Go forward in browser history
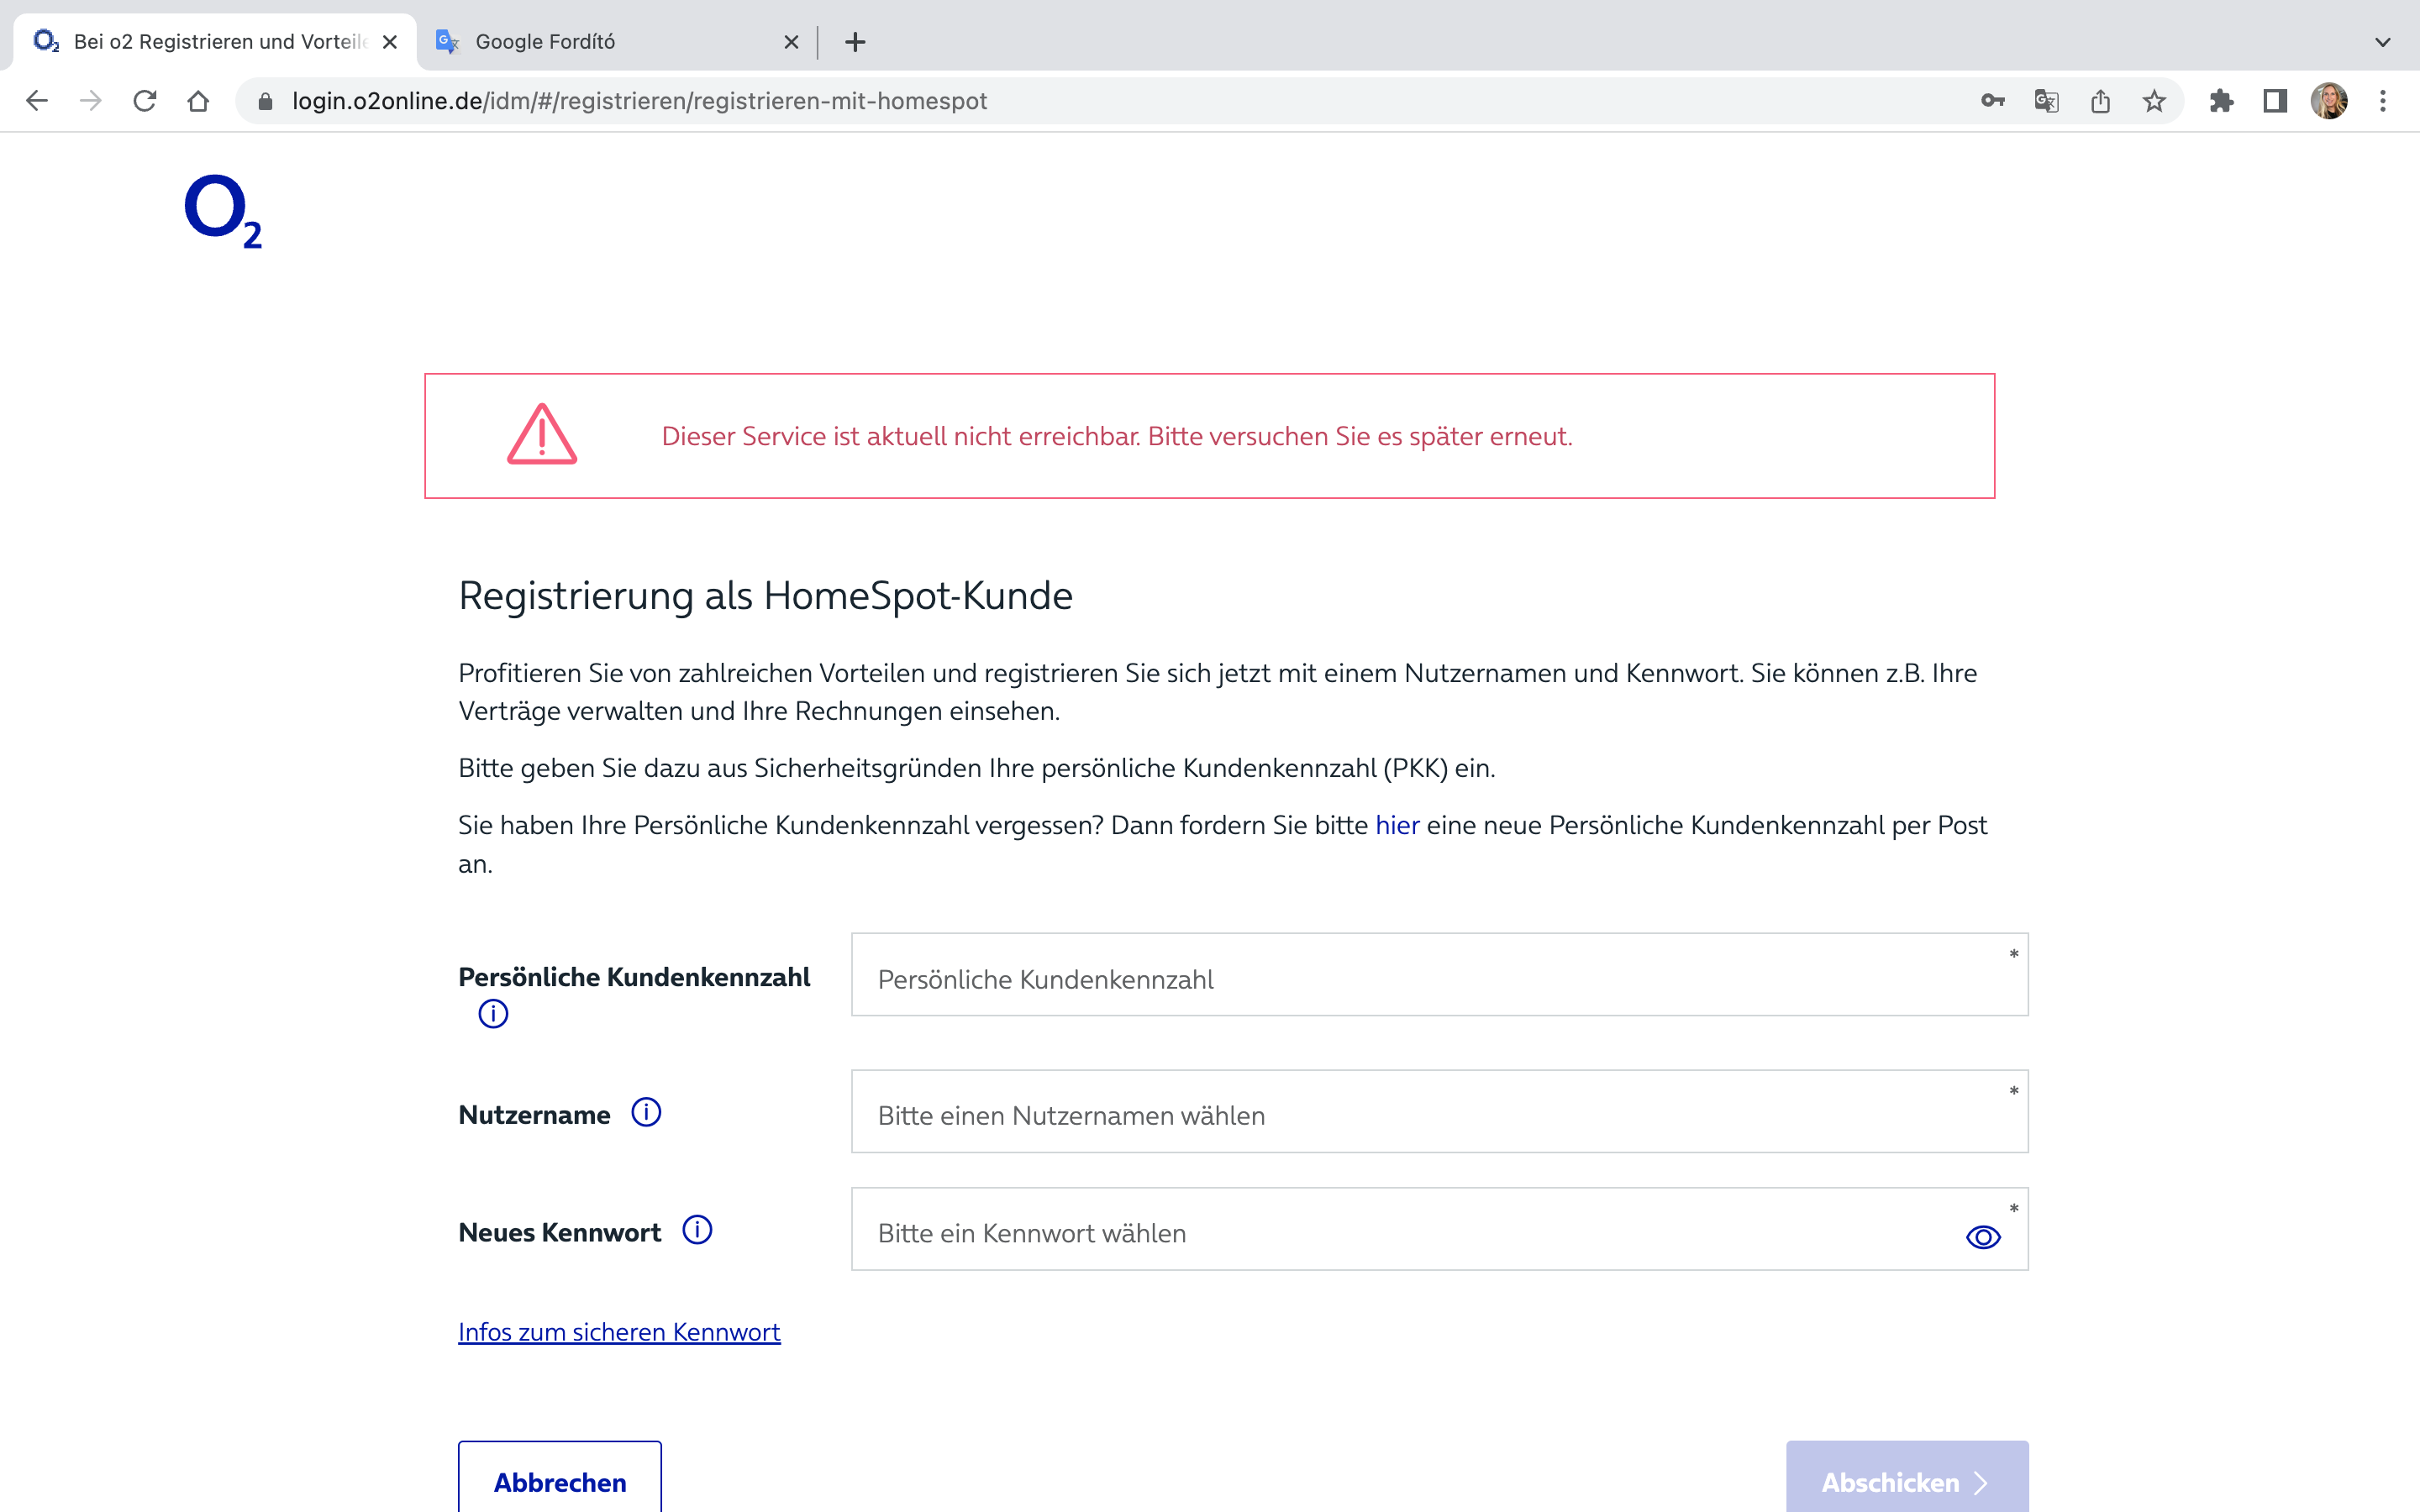2420x1512 pixels. coord(91,101)
